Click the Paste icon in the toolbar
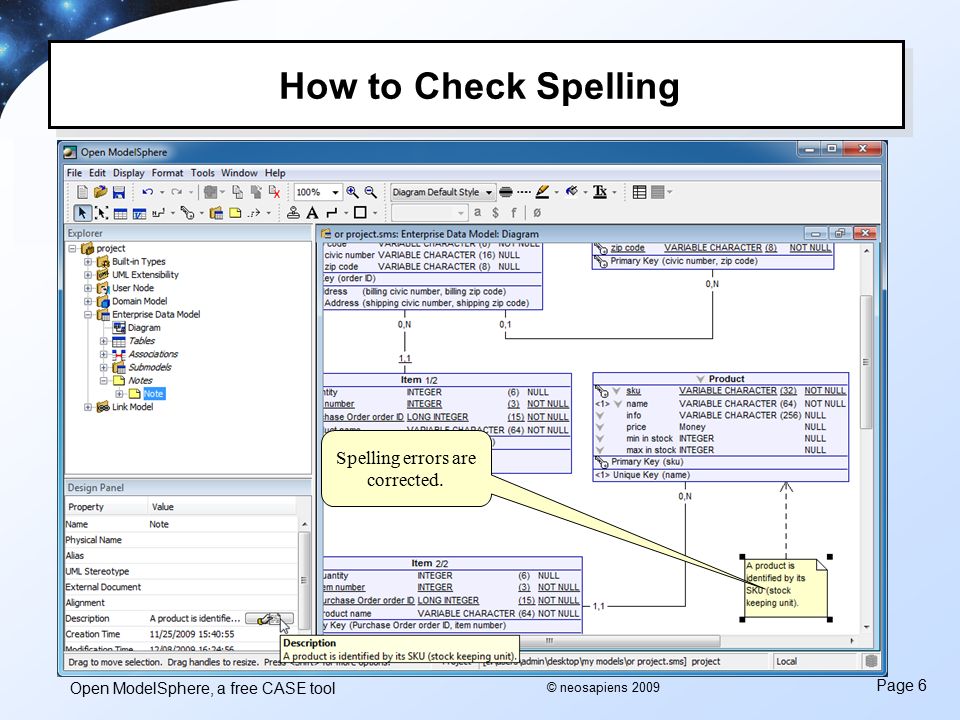Screen dimensions: 960x720 coord(256,192)
